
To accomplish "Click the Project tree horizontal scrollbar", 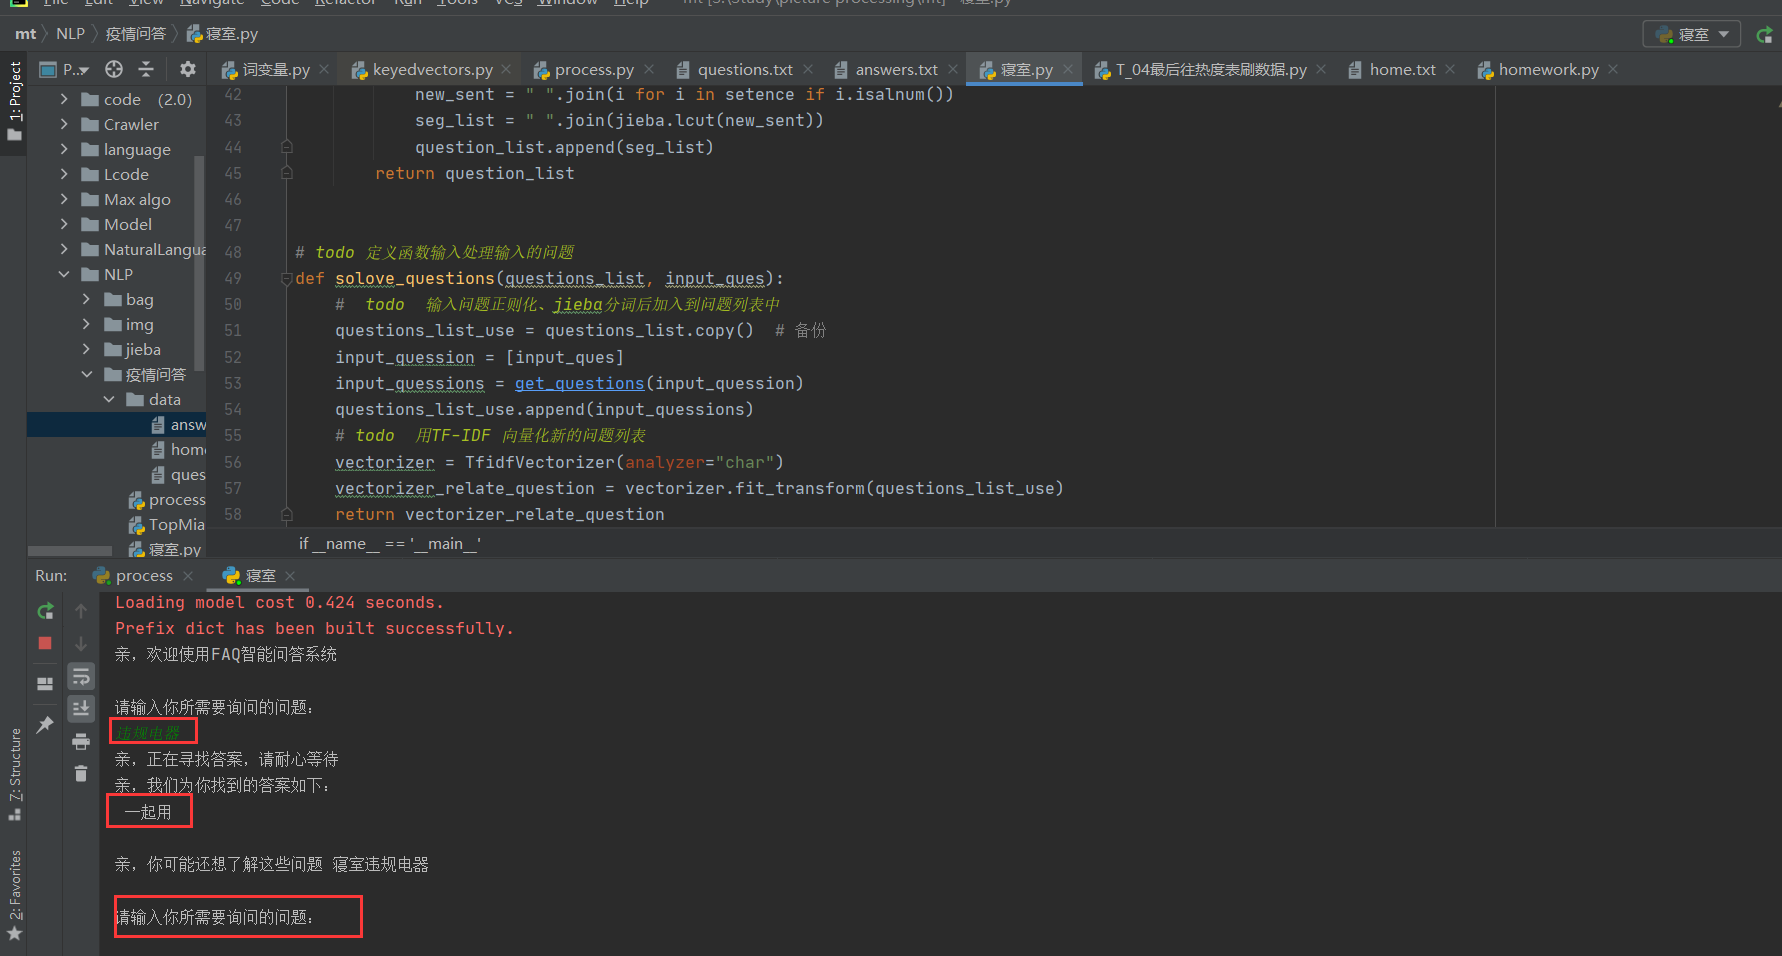I will pos(70,550).
